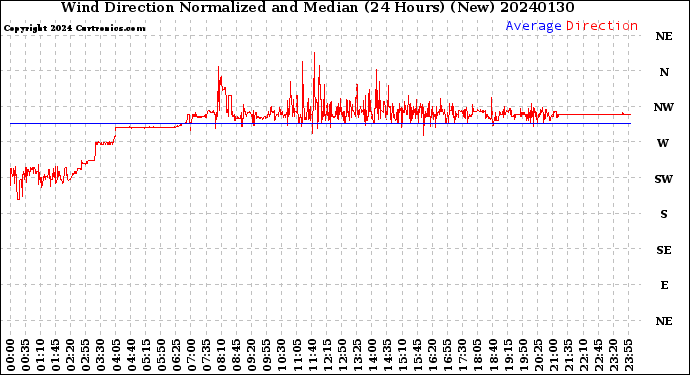Click the 02:55 time axis label

tap(86, 355)
